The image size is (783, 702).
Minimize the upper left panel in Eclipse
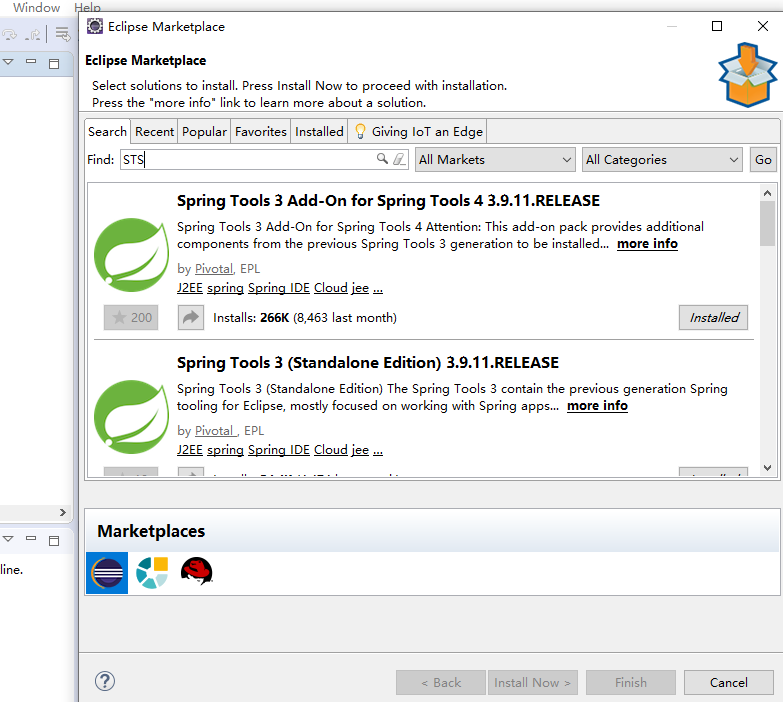[31, 61]
